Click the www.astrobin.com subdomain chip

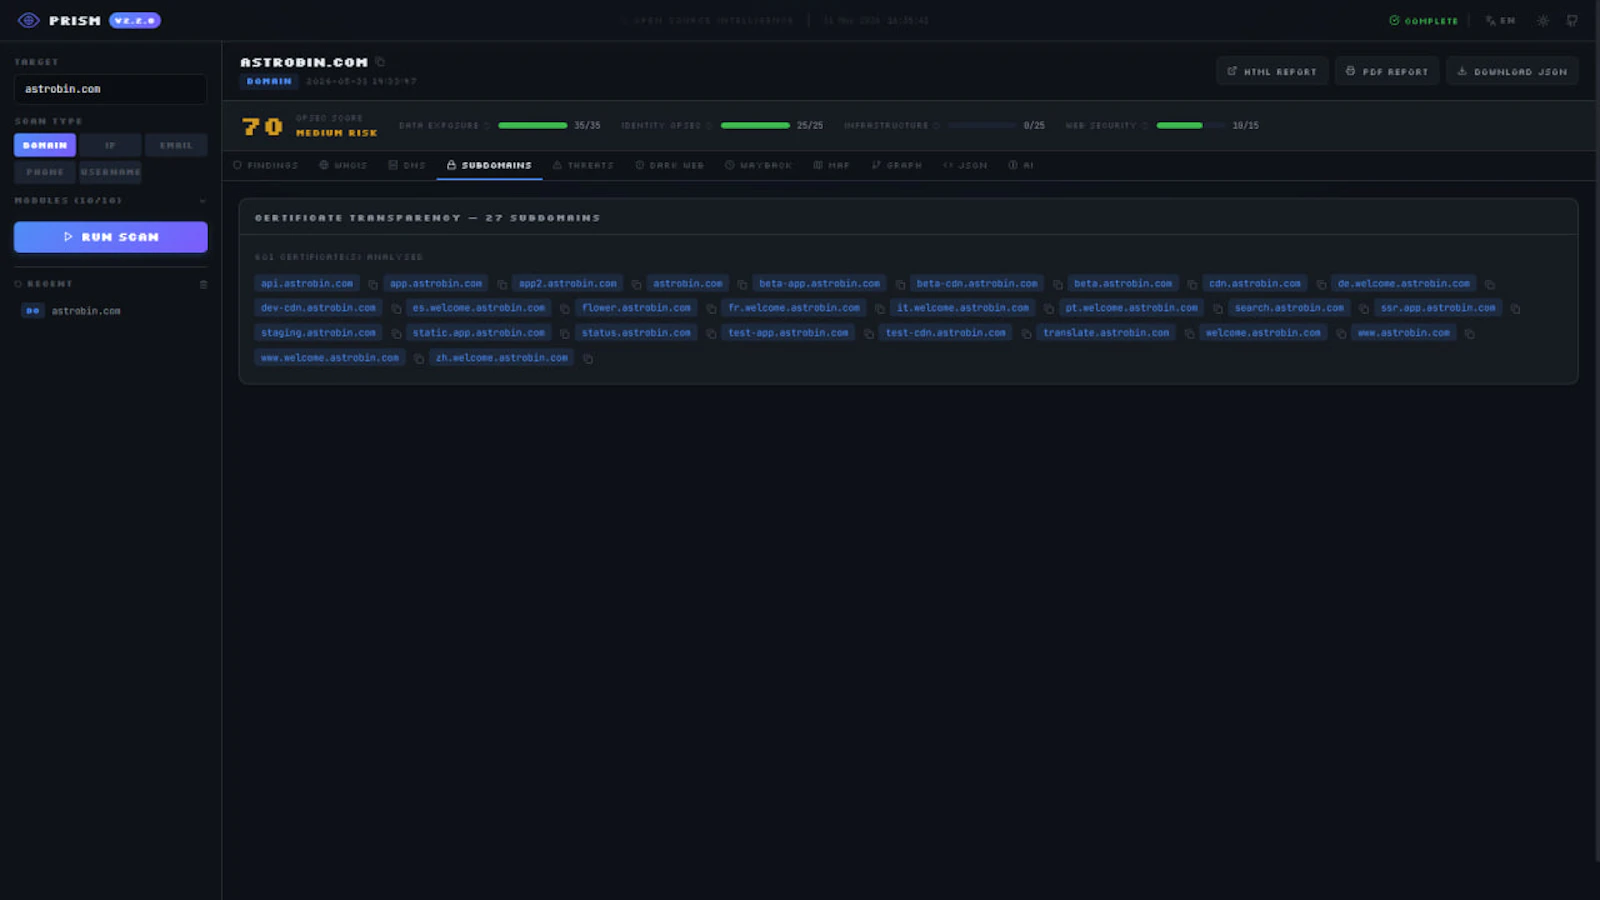[1403, 333]
